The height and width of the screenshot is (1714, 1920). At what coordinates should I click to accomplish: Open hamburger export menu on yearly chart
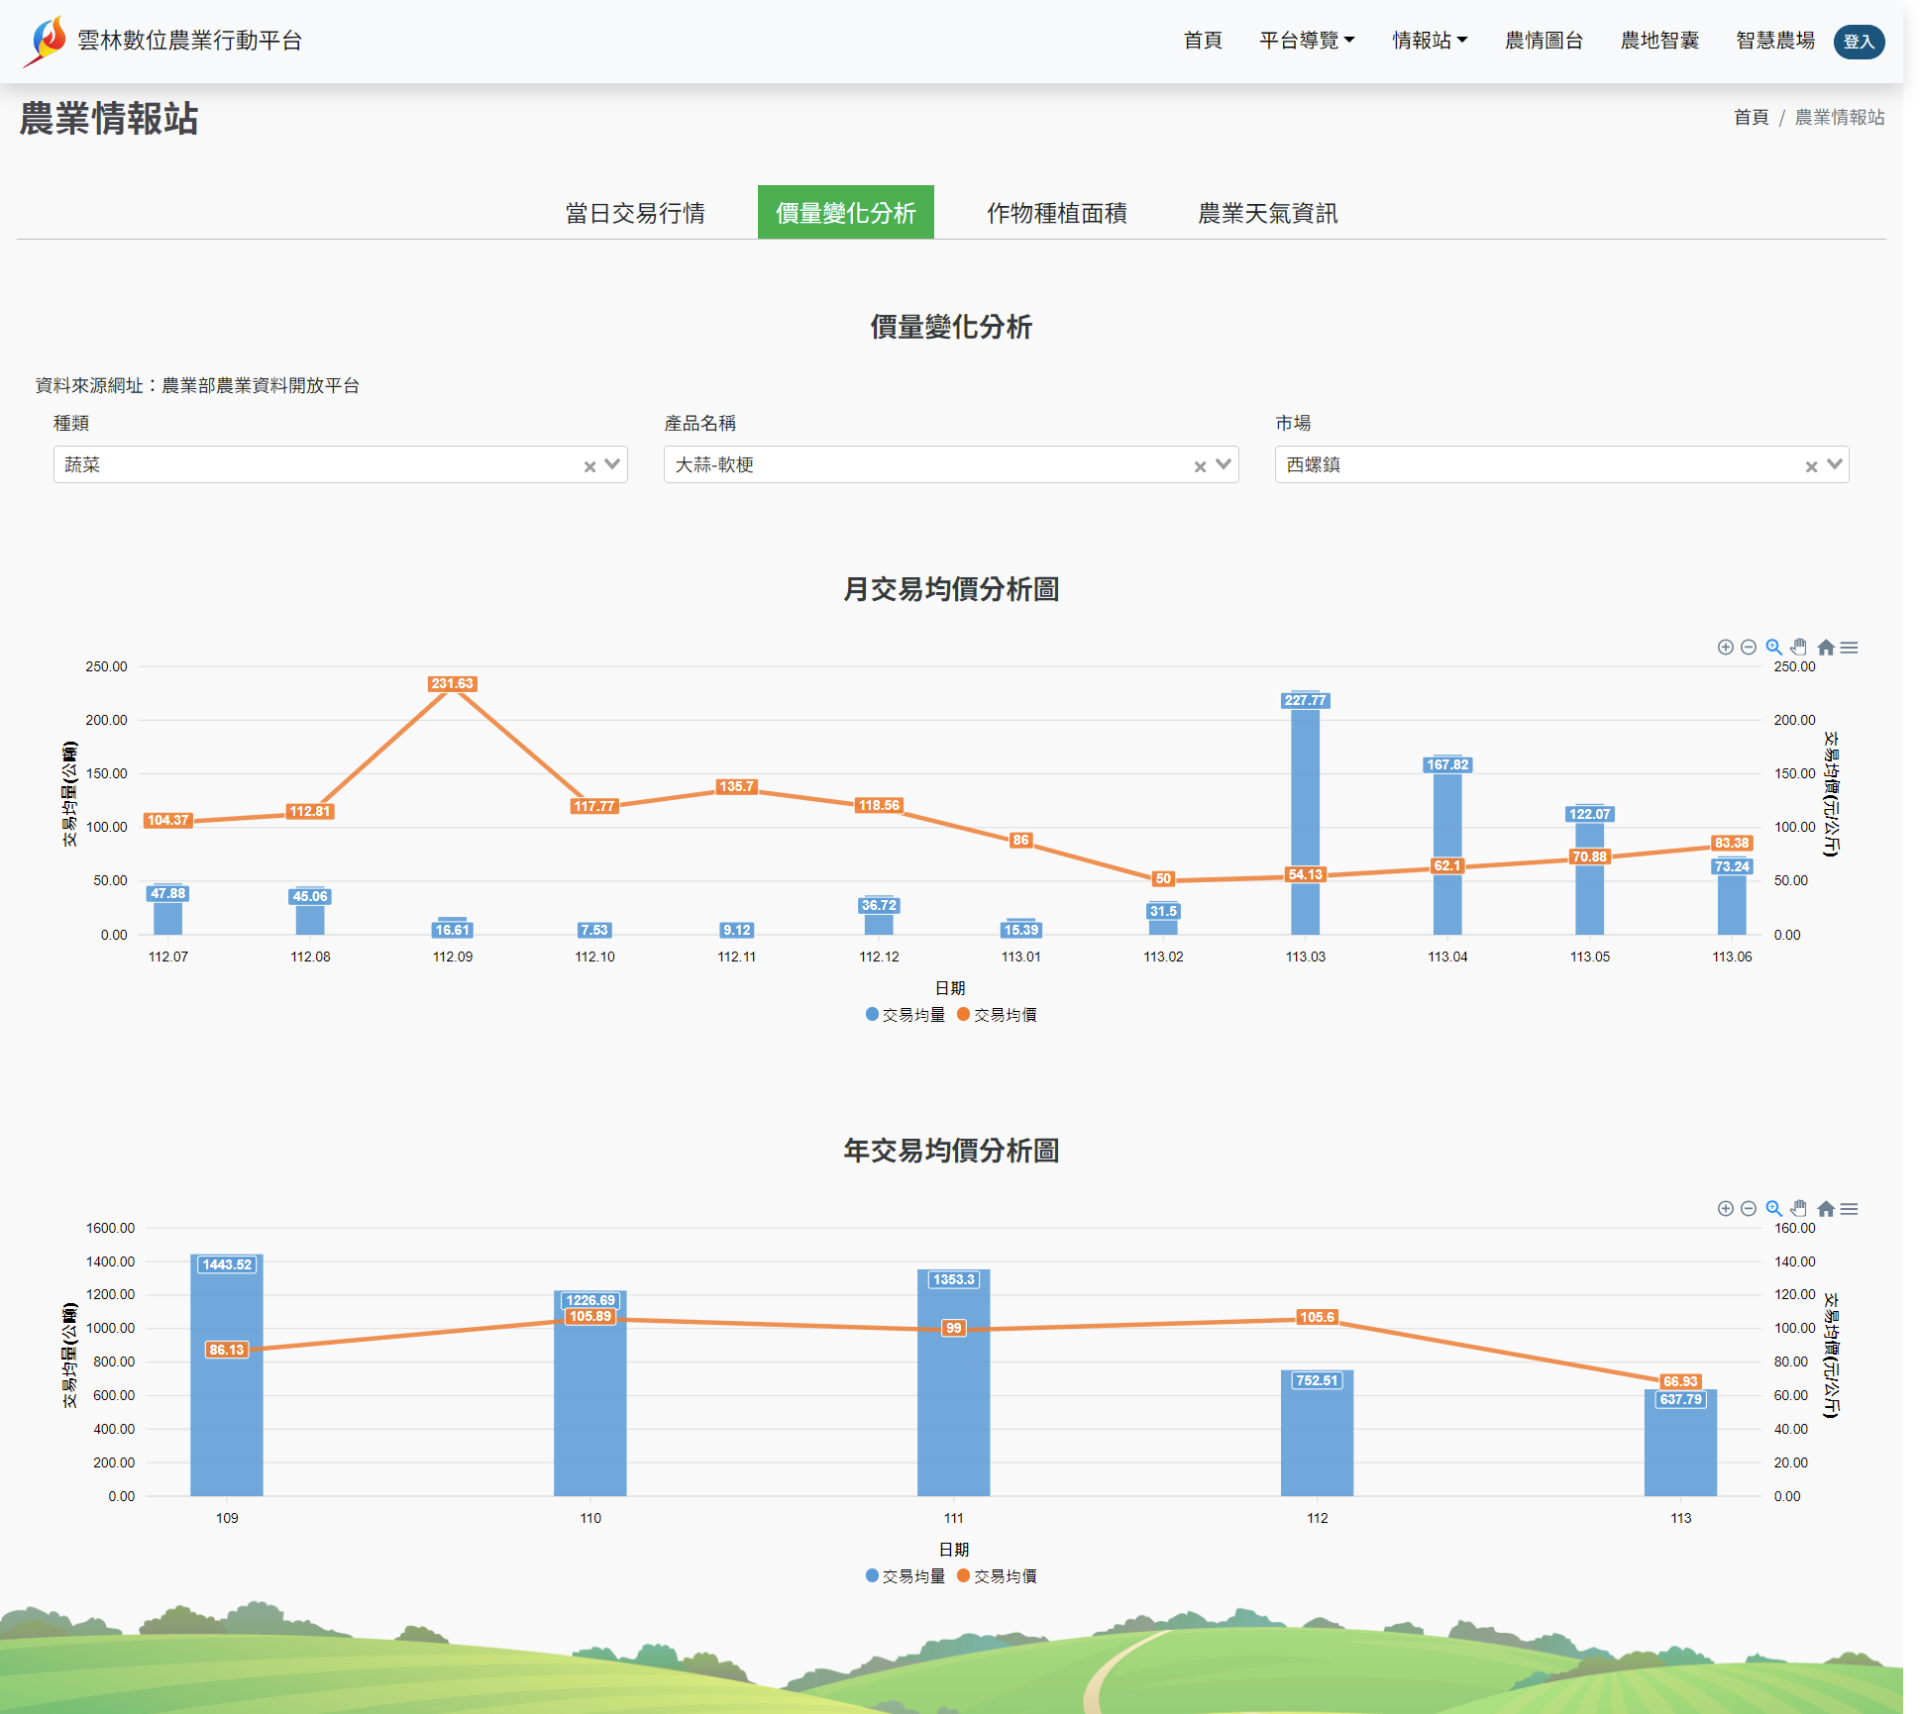pyautogui.click(x=1849, y=1208)
